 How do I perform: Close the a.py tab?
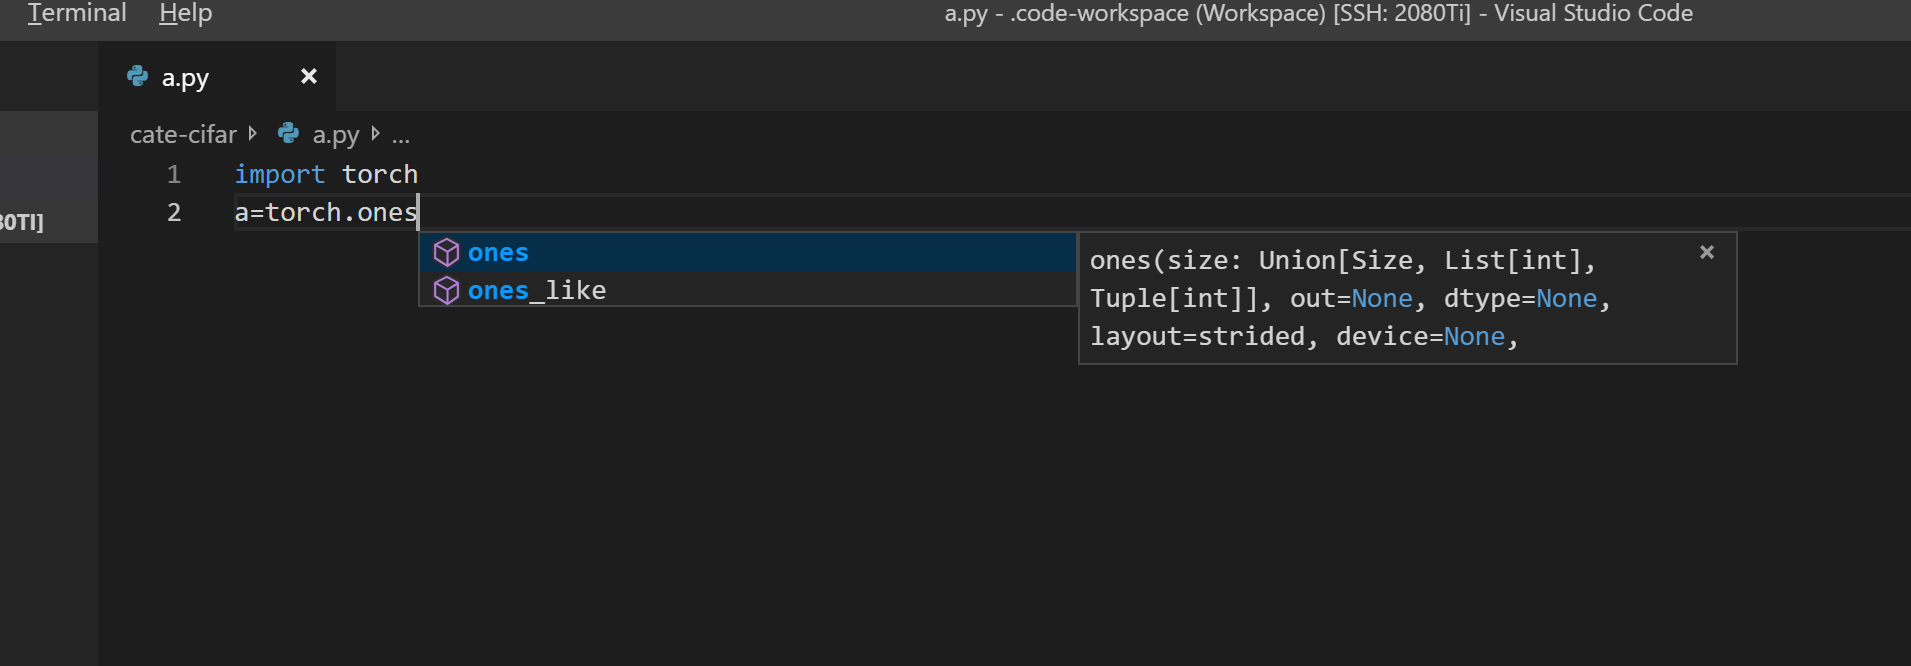309,76
